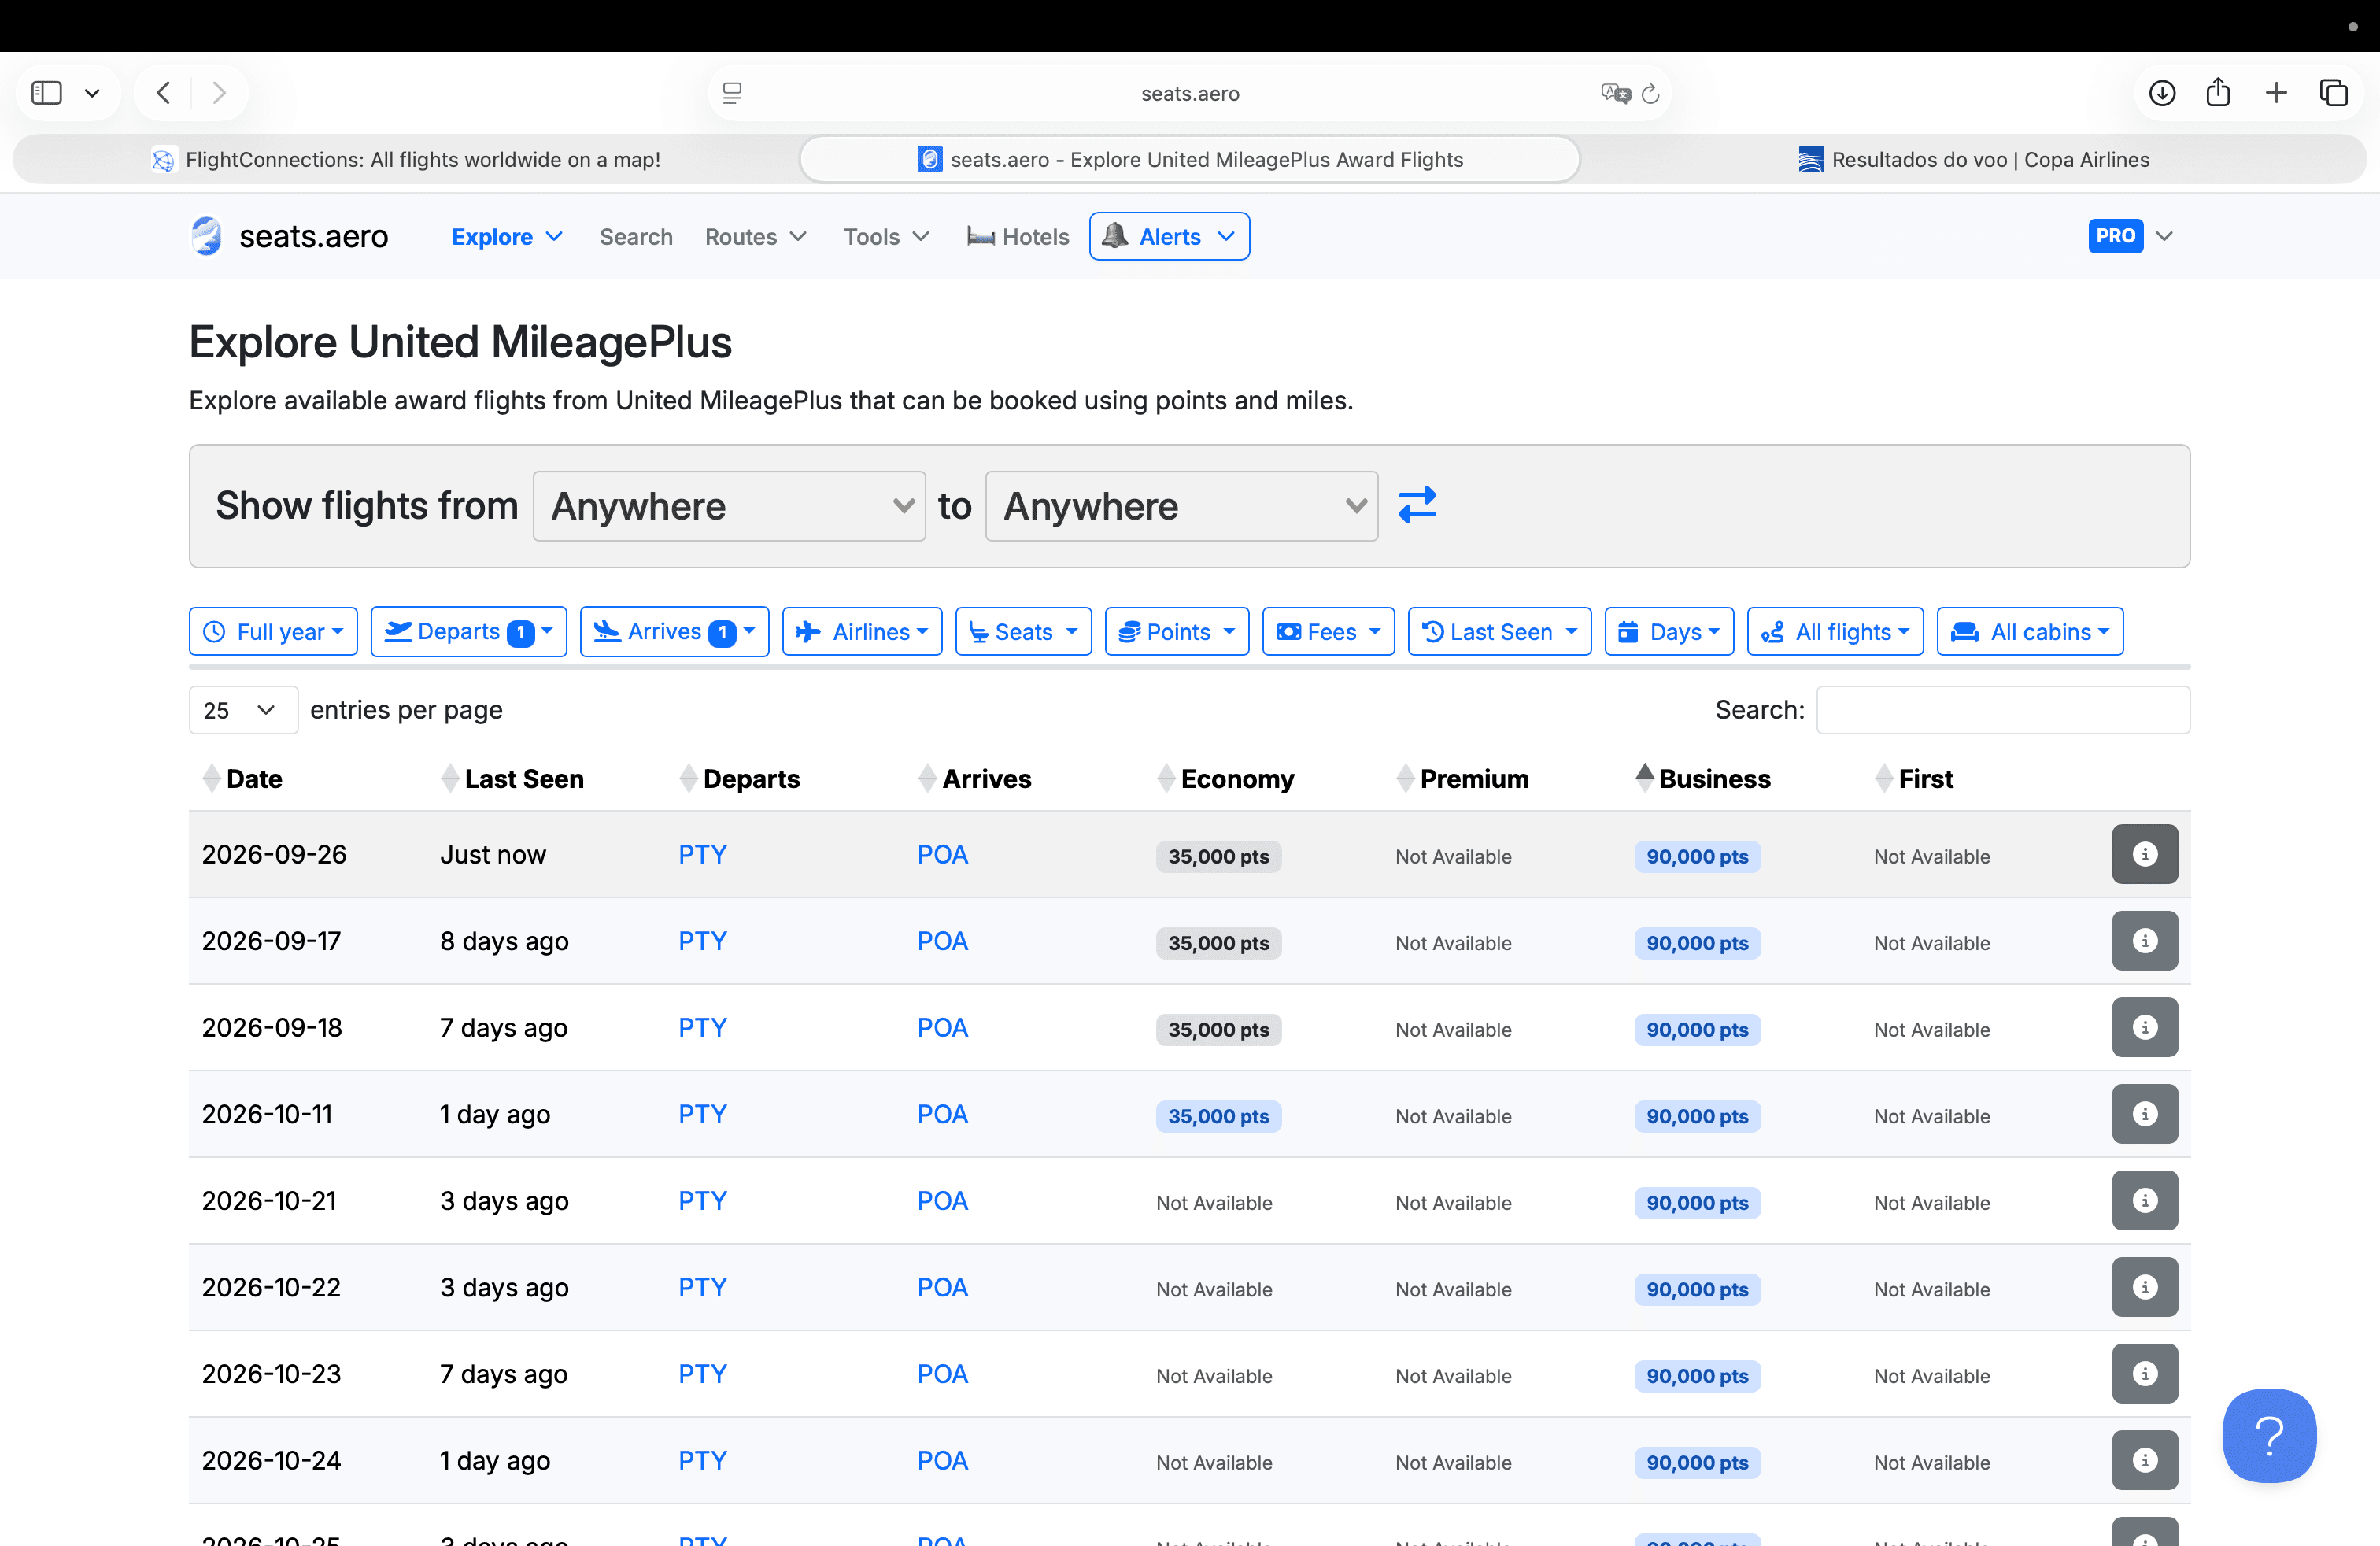The image size is (2380, 1546).
Task: Open the Explore navigation menu
Action: pos(507,237)
